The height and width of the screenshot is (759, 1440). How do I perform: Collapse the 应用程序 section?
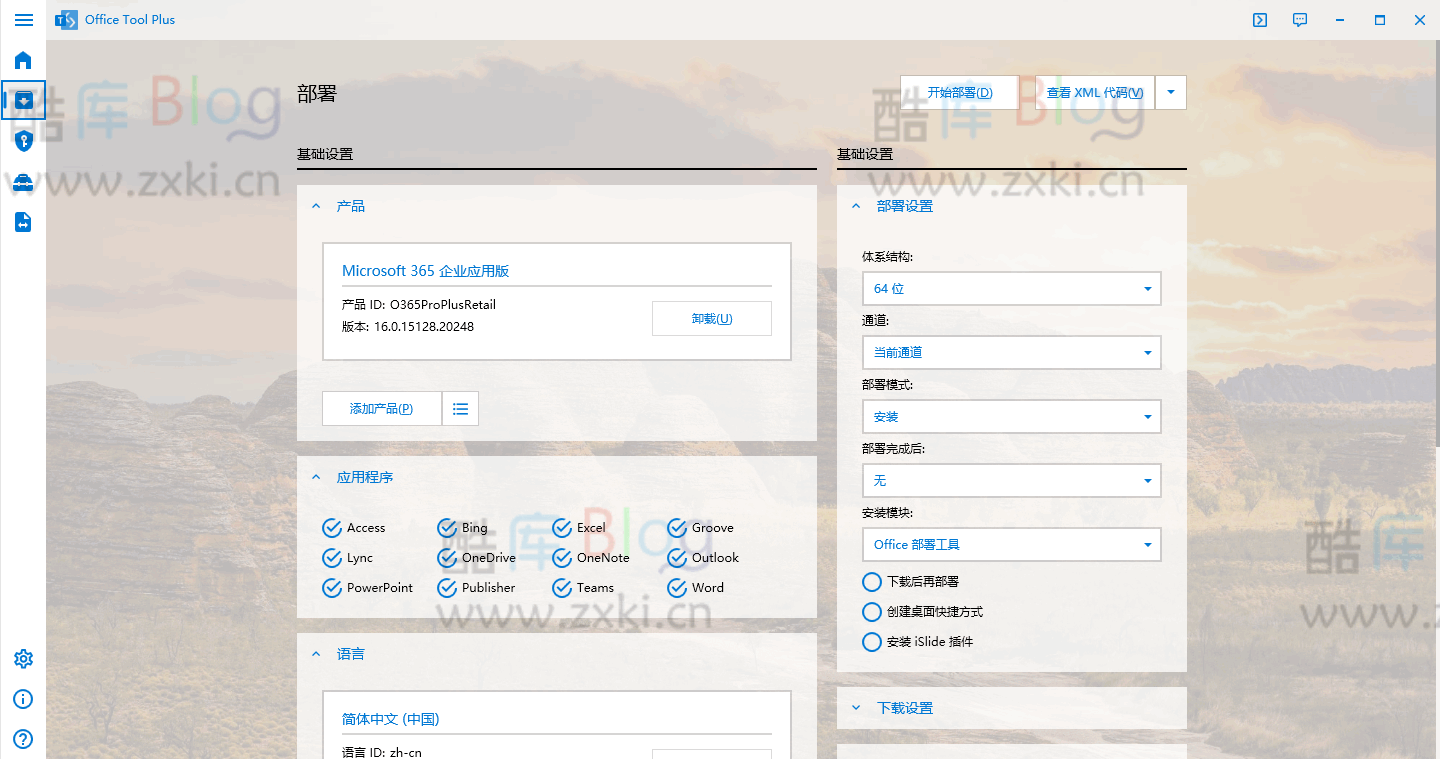click(x=316, y=477)
